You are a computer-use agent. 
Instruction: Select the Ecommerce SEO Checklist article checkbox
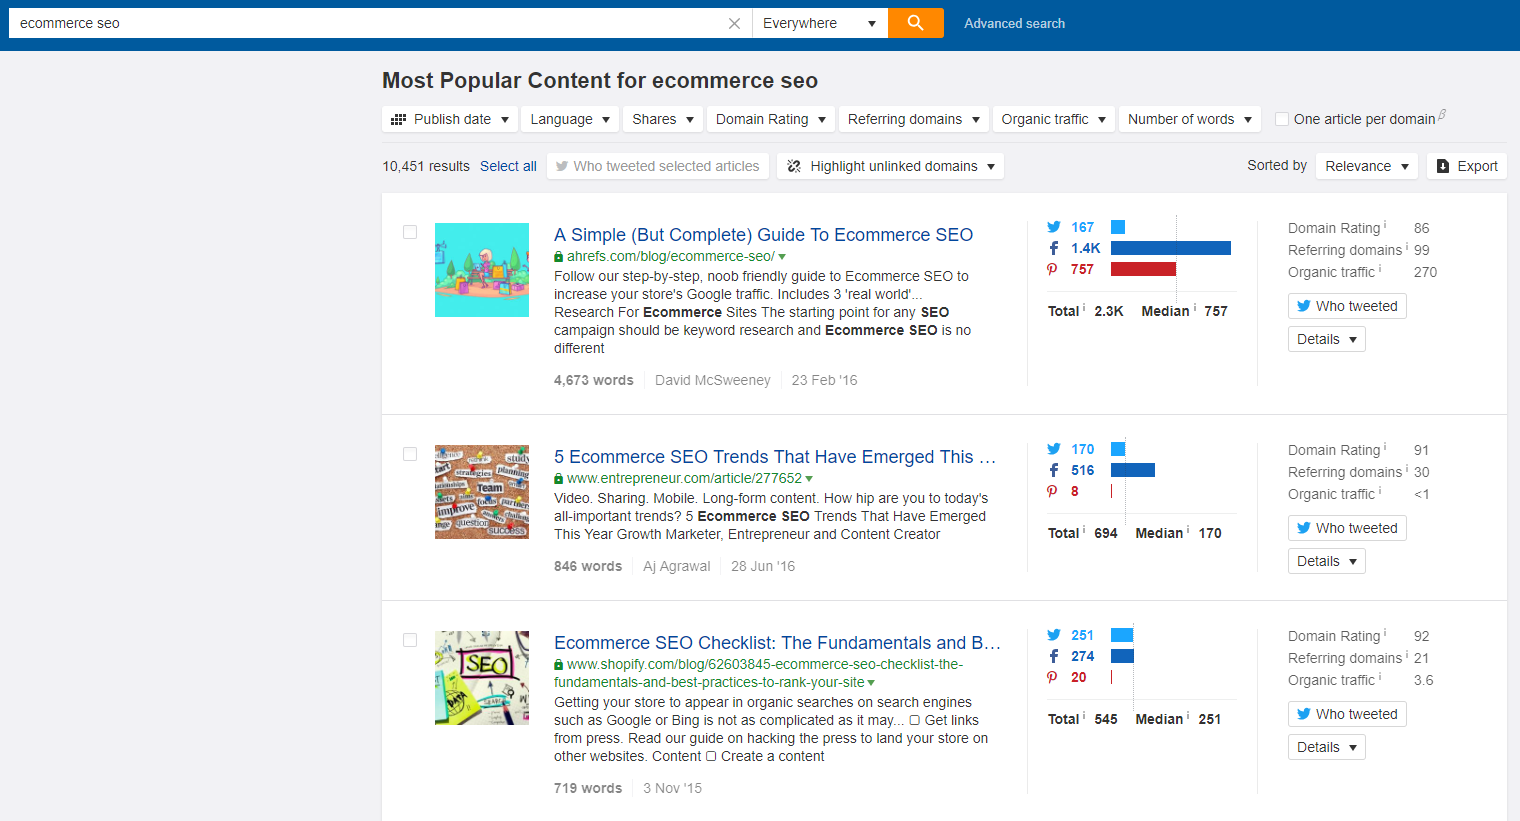(x=410, y=640)
